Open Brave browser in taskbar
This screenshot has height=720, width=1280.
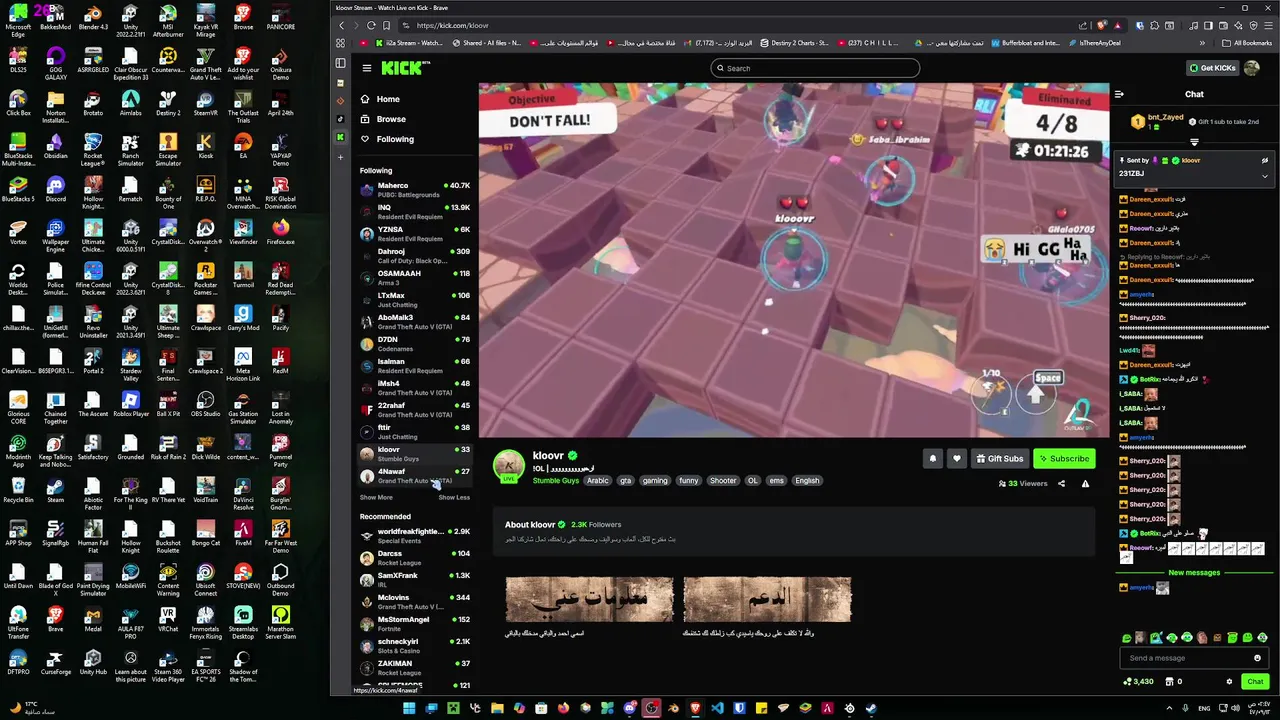(695, 708)
